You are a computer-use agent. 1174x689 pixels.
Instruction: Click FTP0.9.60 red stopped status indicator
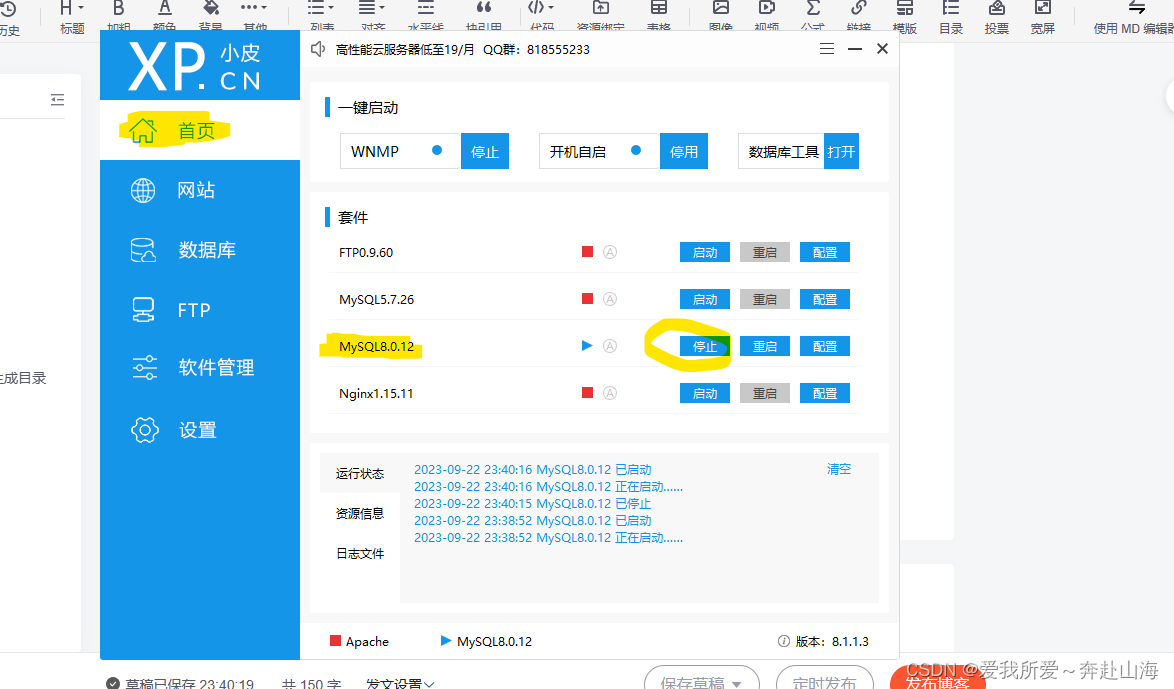click(588, 252)
